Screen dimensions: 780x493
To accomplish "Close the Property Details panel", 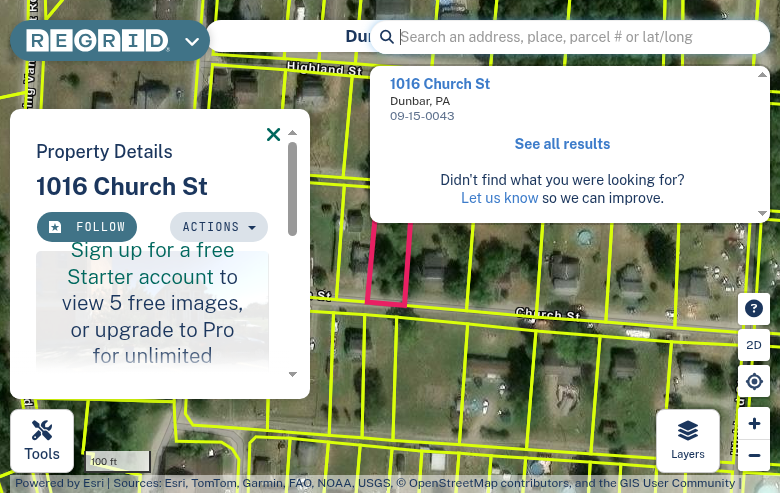I will pyautogui.click(x=273, y=134).
